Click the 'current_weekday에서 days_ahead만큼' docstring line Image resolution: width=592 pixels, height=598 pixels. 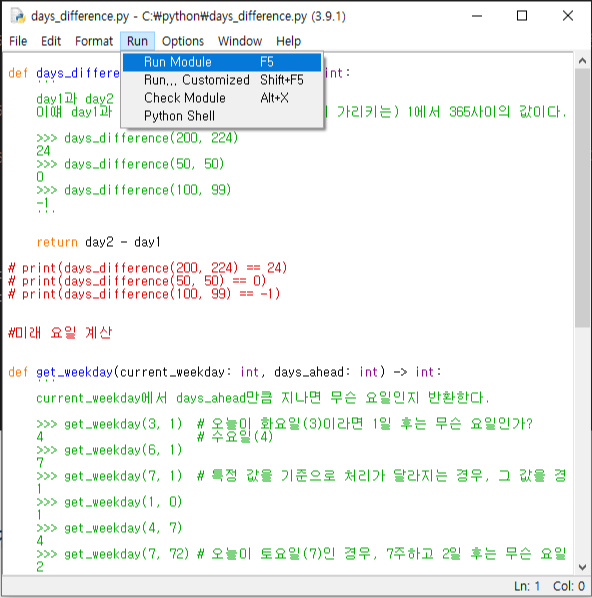[262, 398]
